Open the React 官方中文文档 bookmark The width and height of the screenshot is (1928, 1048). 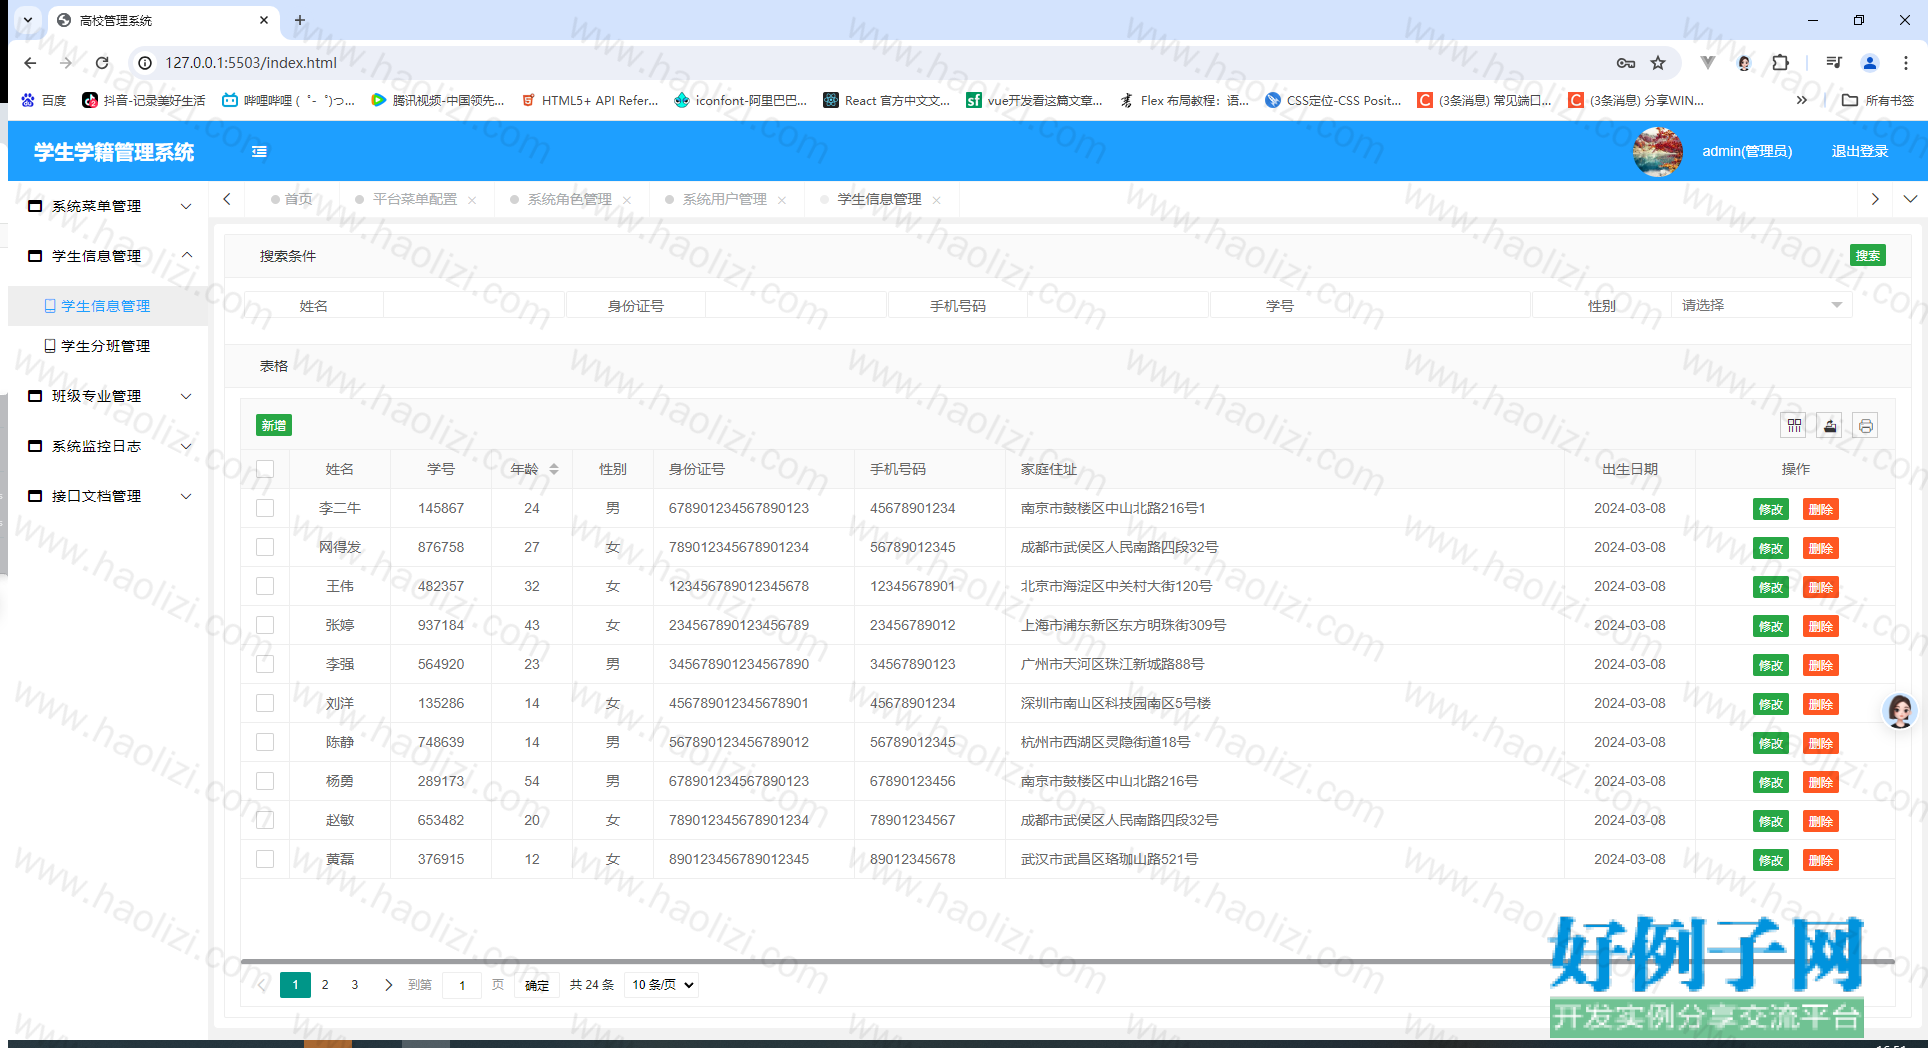click(887, 100)
